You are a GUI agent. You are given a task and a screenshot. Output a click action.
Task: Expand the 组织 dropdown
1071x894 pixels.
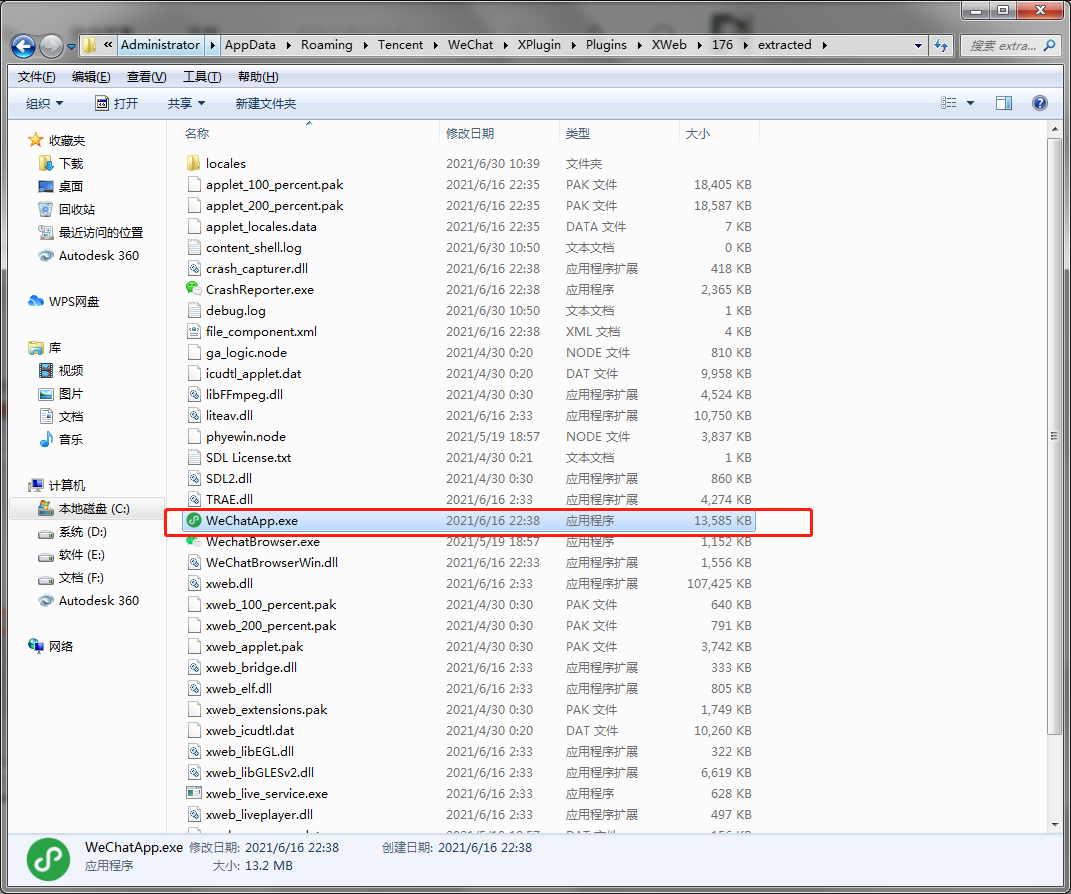tap(44, 103)
